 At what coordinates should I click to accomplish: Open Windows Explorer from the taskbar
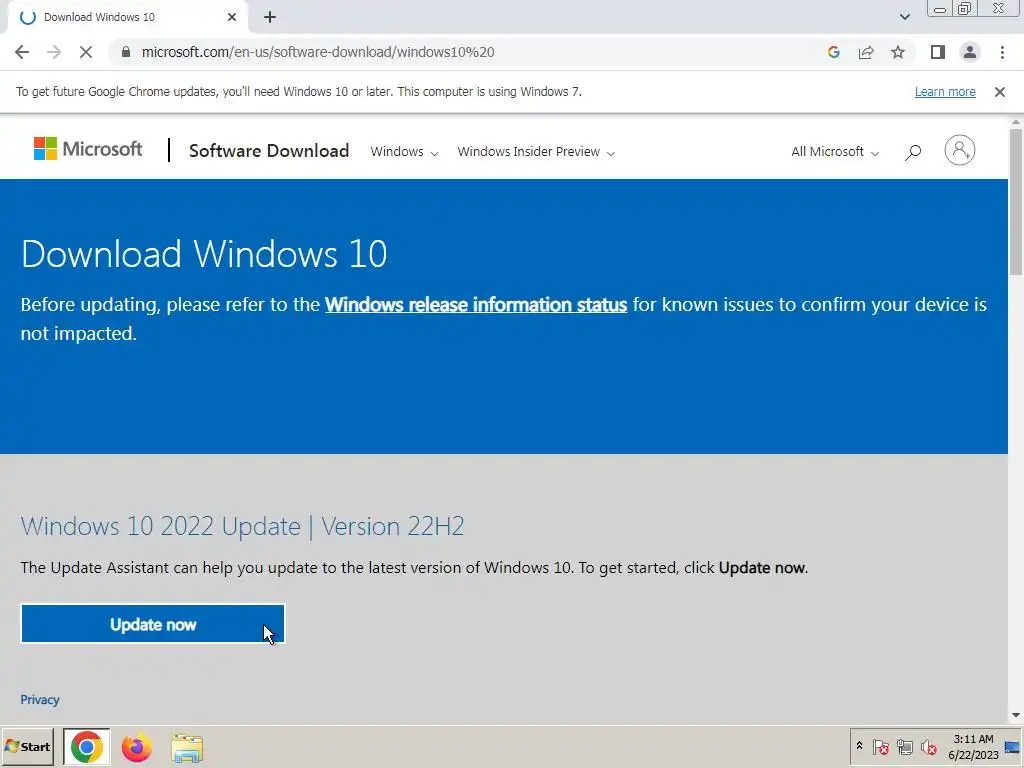point(187,748)
